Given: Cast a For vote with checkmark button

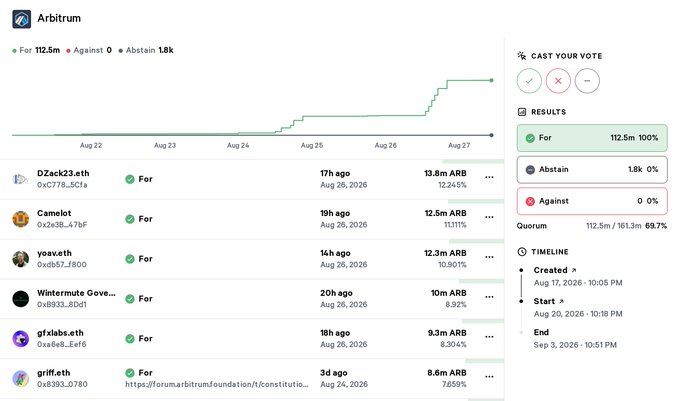Looking at the screenshot, I should tap(529, 81).
